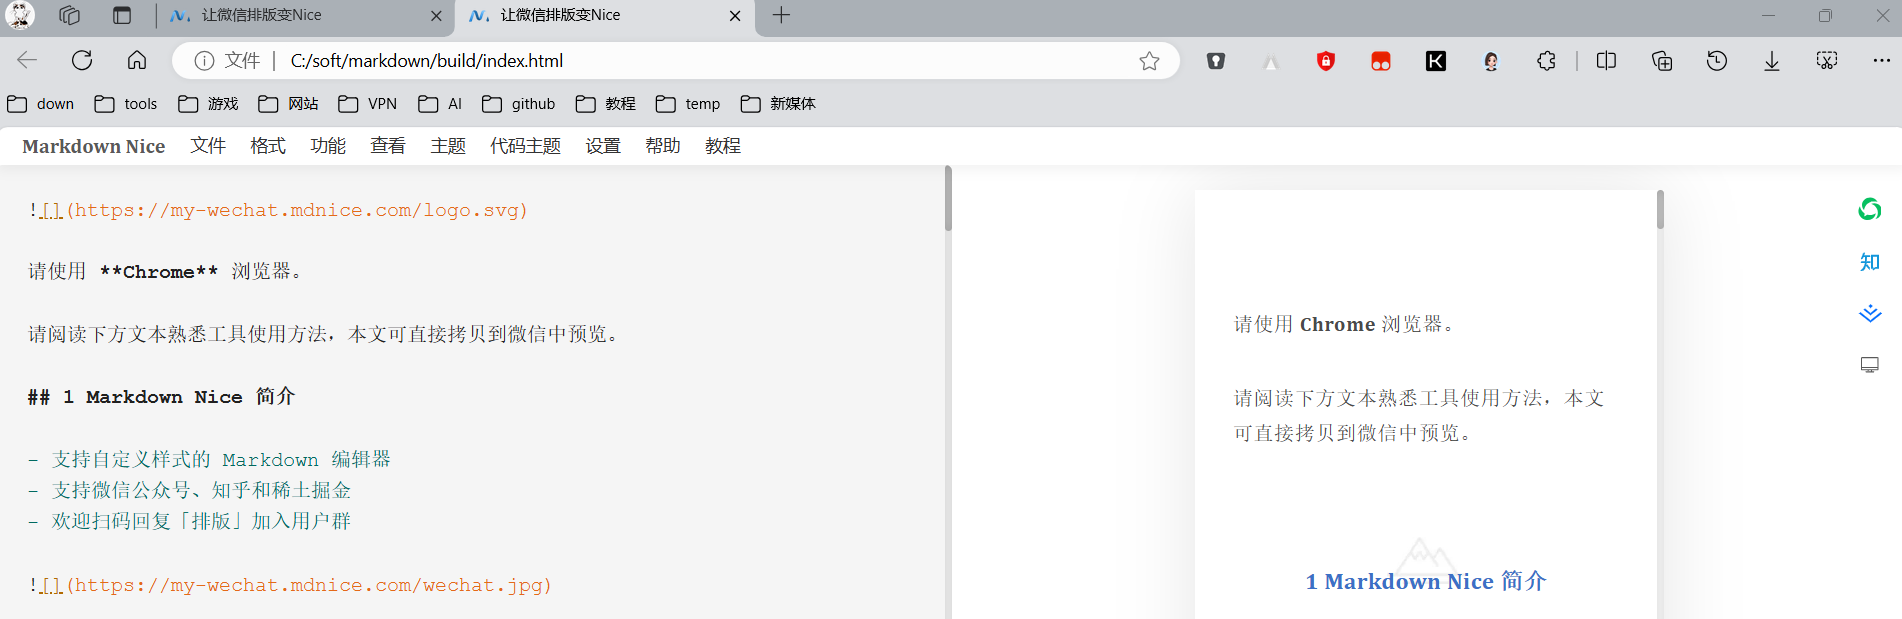Open avatar extension in toolbar

[x=1491, y=61]
